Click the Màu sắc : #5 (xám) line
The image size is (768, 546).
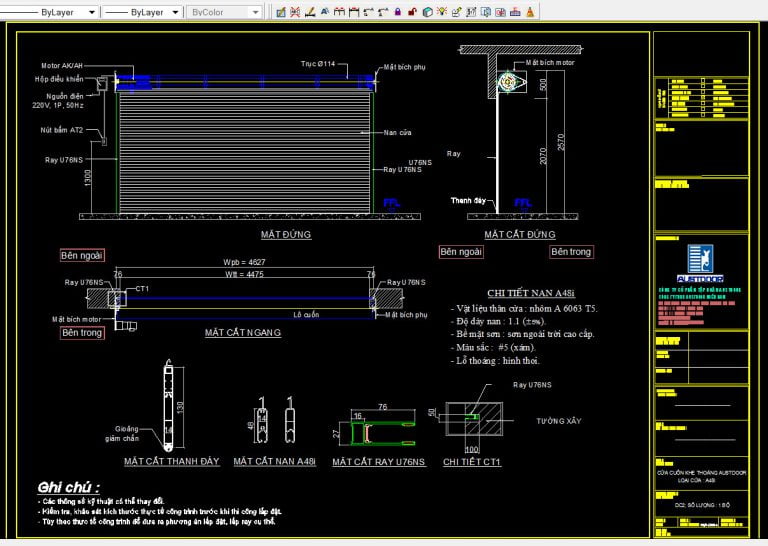(493, 348)
